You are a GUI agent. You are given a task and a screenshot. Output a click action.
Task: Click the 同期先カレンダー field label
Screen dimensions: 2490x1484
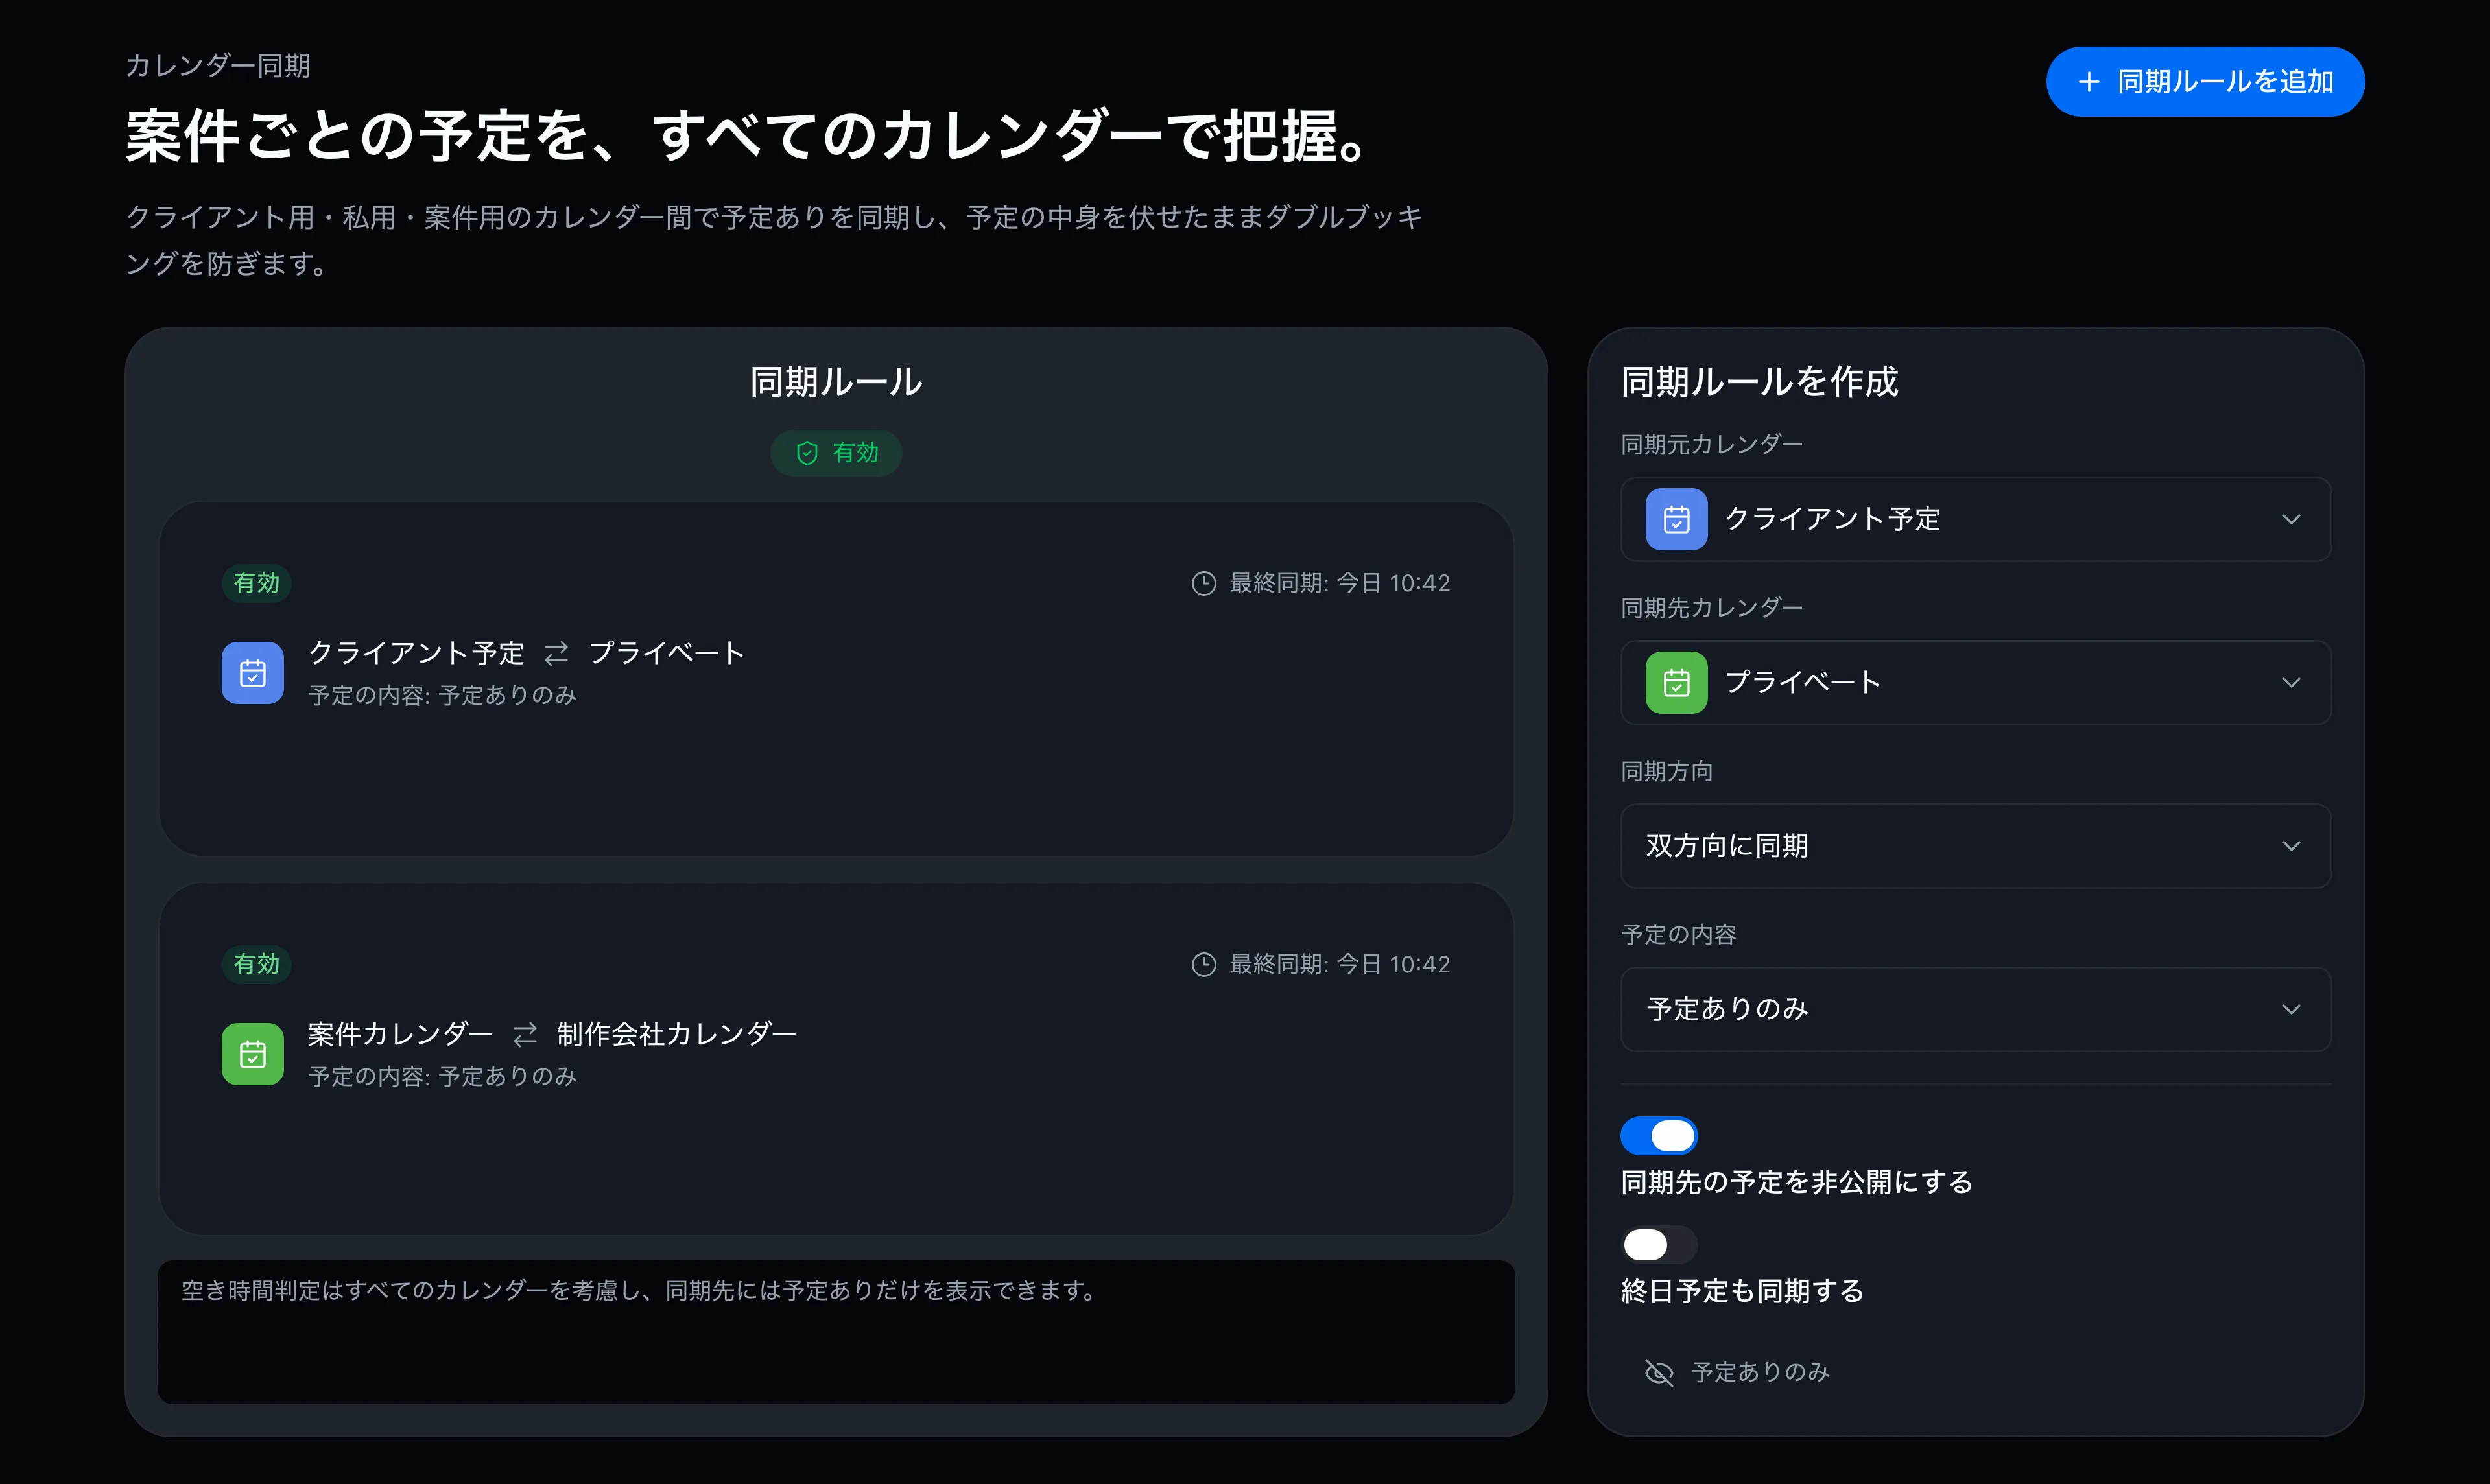pos(1712,607)
